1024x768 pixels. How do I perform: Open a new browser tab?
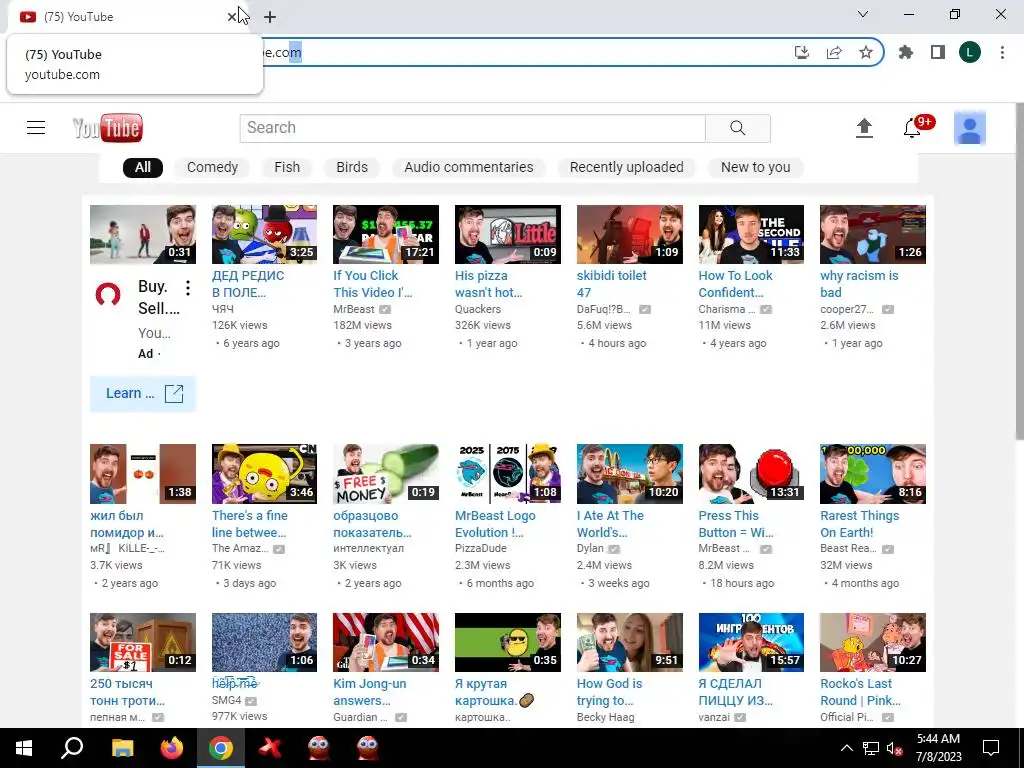pyautogui.click(x=270, y=17)
